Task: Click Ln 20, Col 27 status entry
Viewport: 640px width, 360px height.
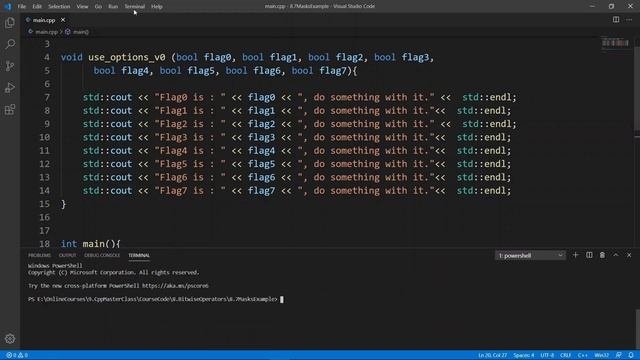Action: coord(493,355)
